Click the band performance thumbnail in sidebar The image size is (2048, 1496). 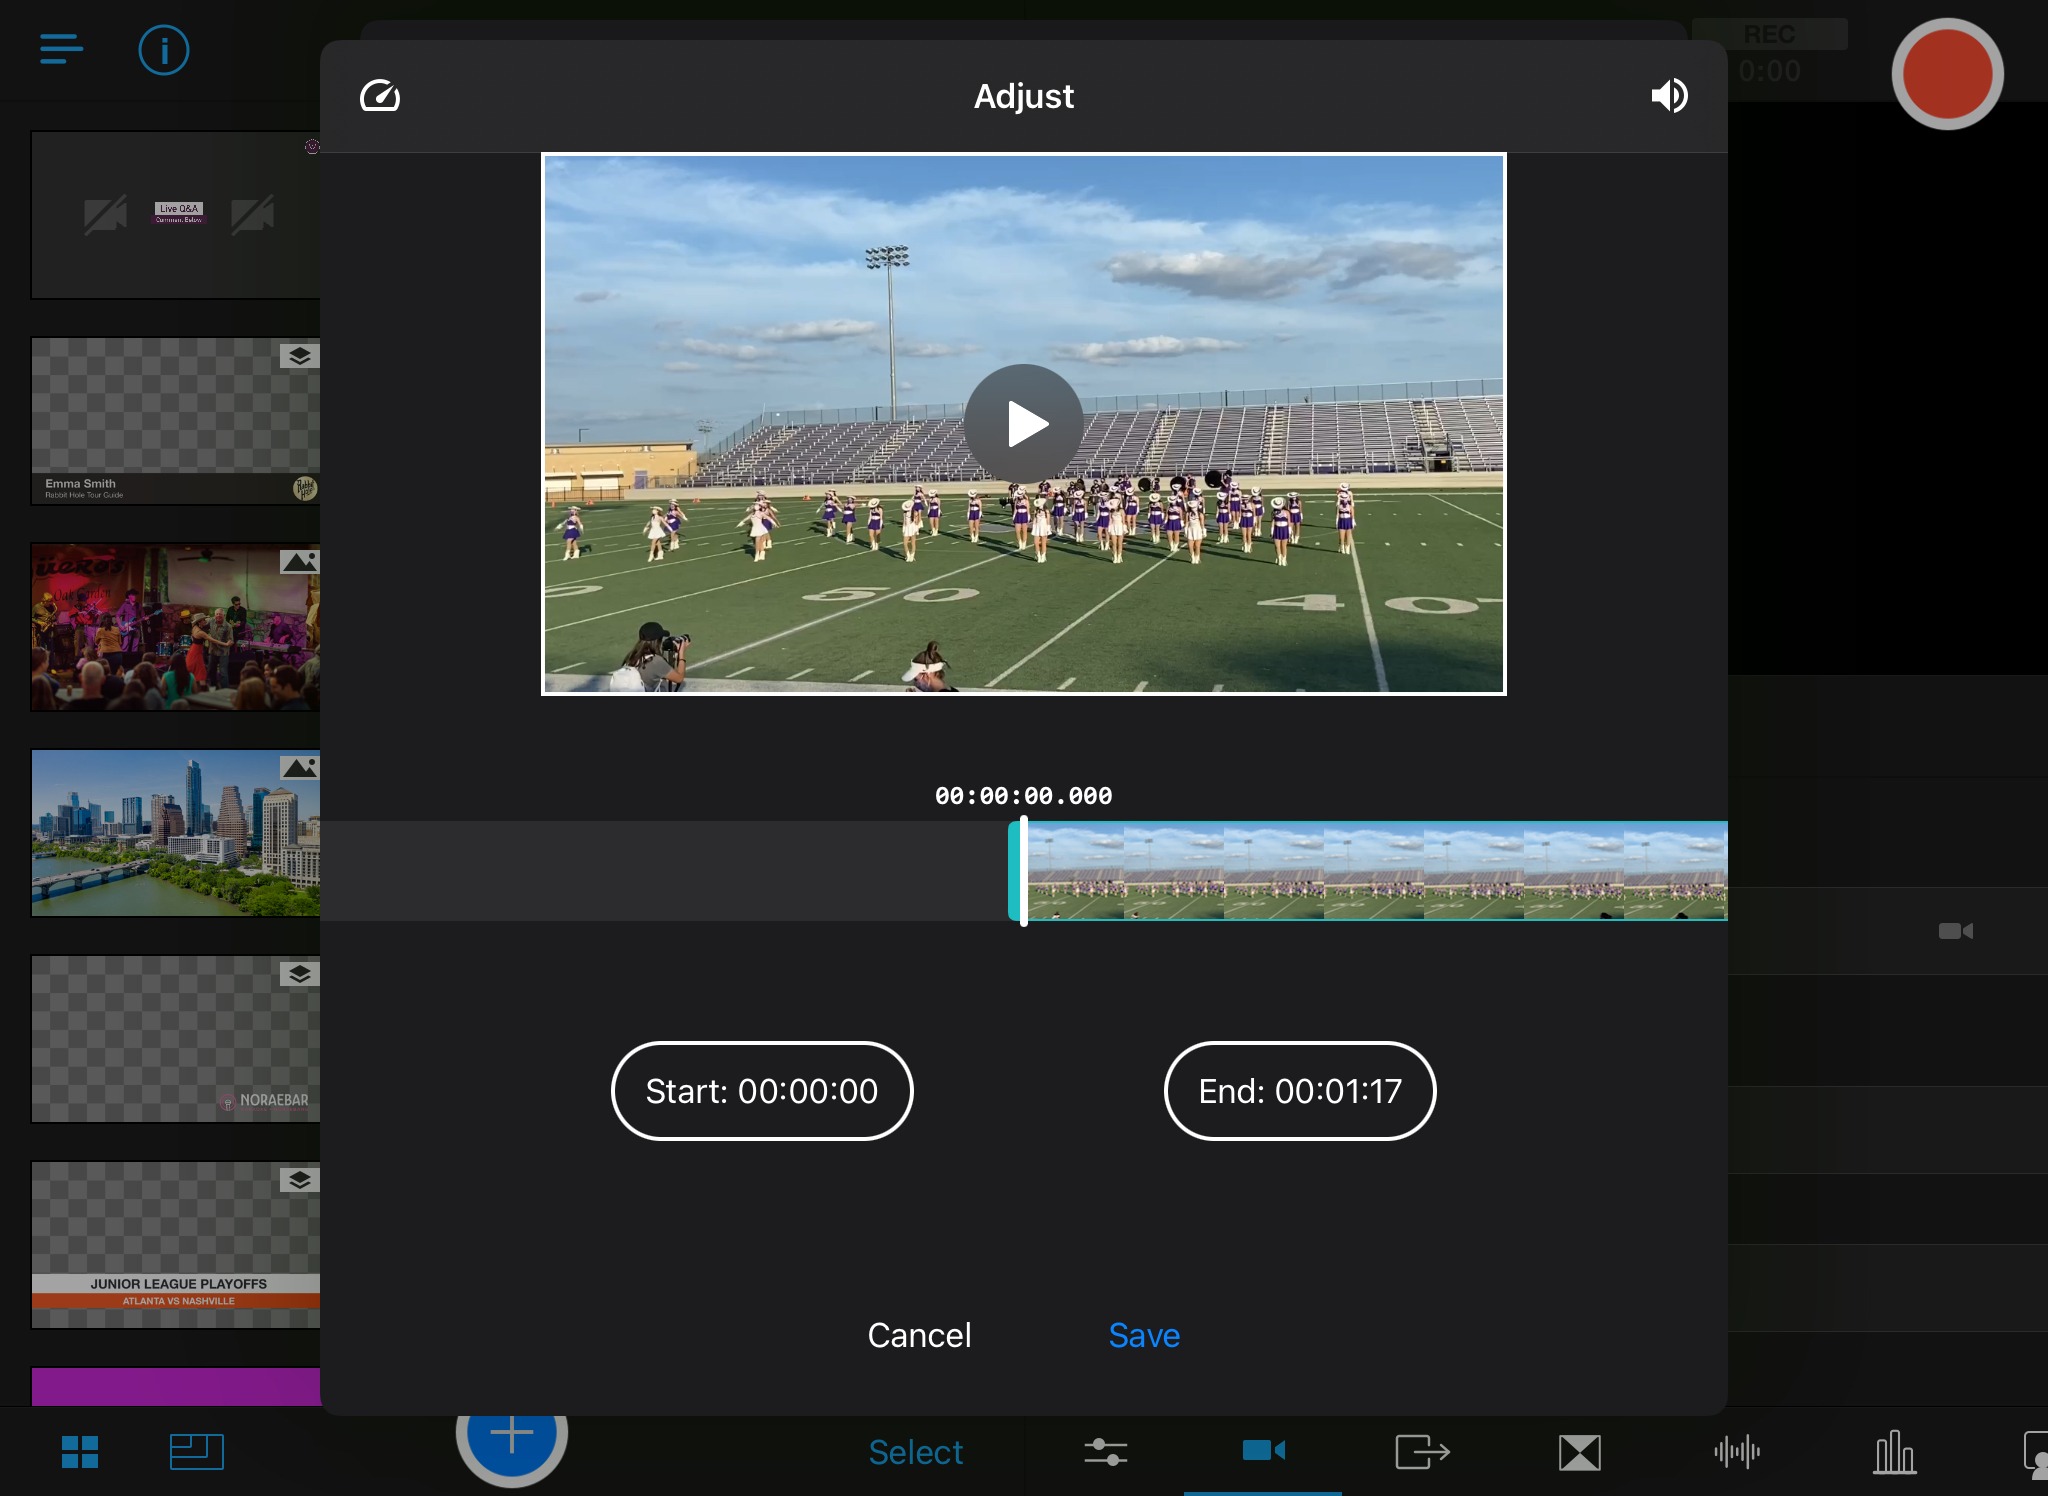click(175, 626)
